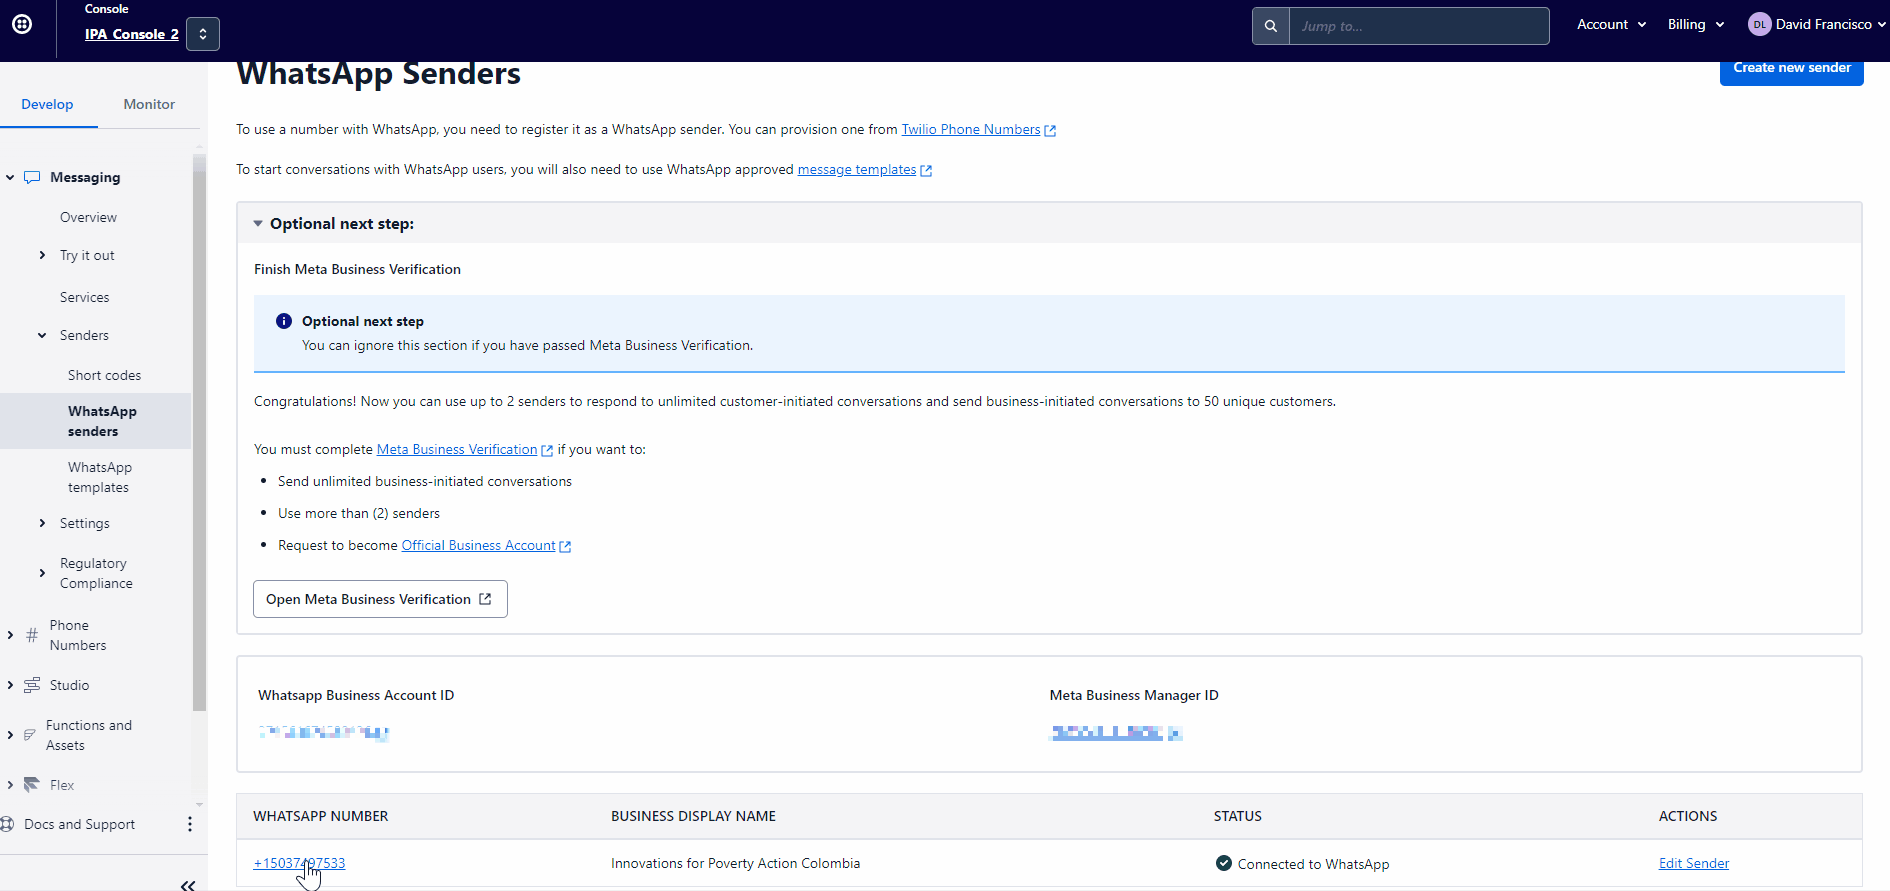This screenshot has height=891, width=1890.
Task: Click the Messaging chat bubble icon
Action: pyautogui.click(x=32, y=177)
